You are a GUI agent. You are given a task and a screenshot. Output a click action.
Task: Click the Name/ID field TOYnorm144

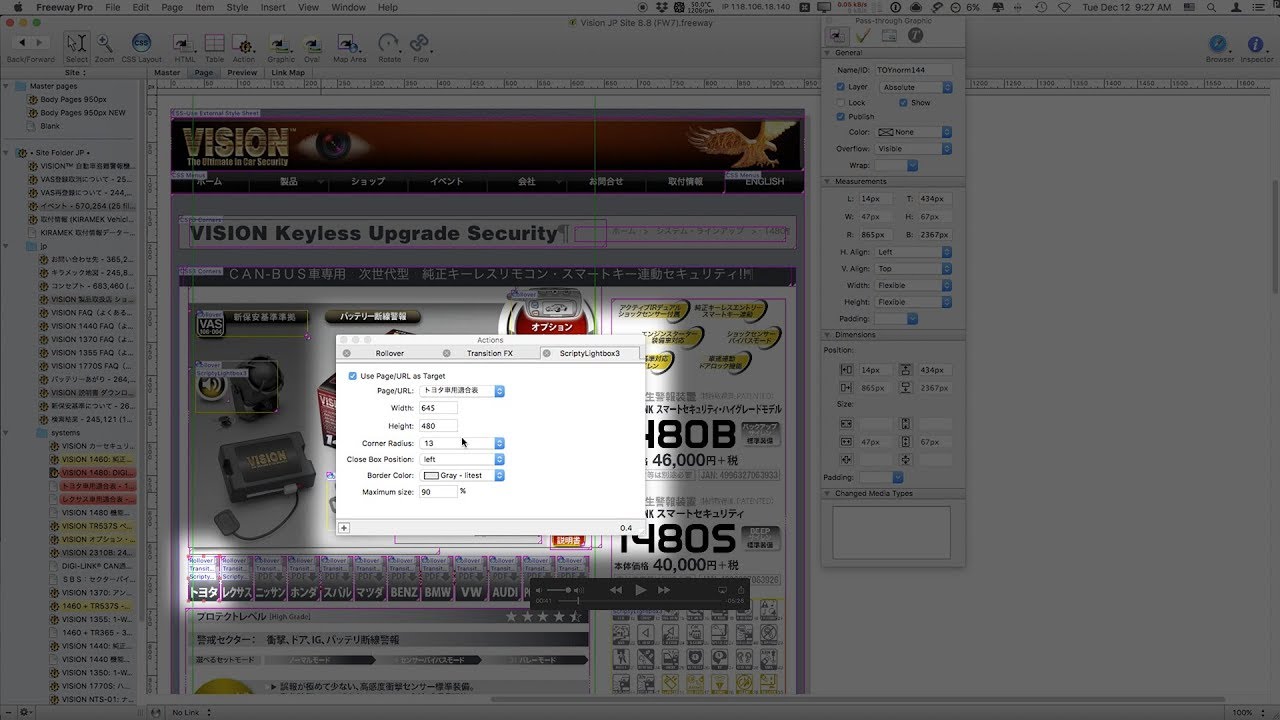tap(913, 70)
